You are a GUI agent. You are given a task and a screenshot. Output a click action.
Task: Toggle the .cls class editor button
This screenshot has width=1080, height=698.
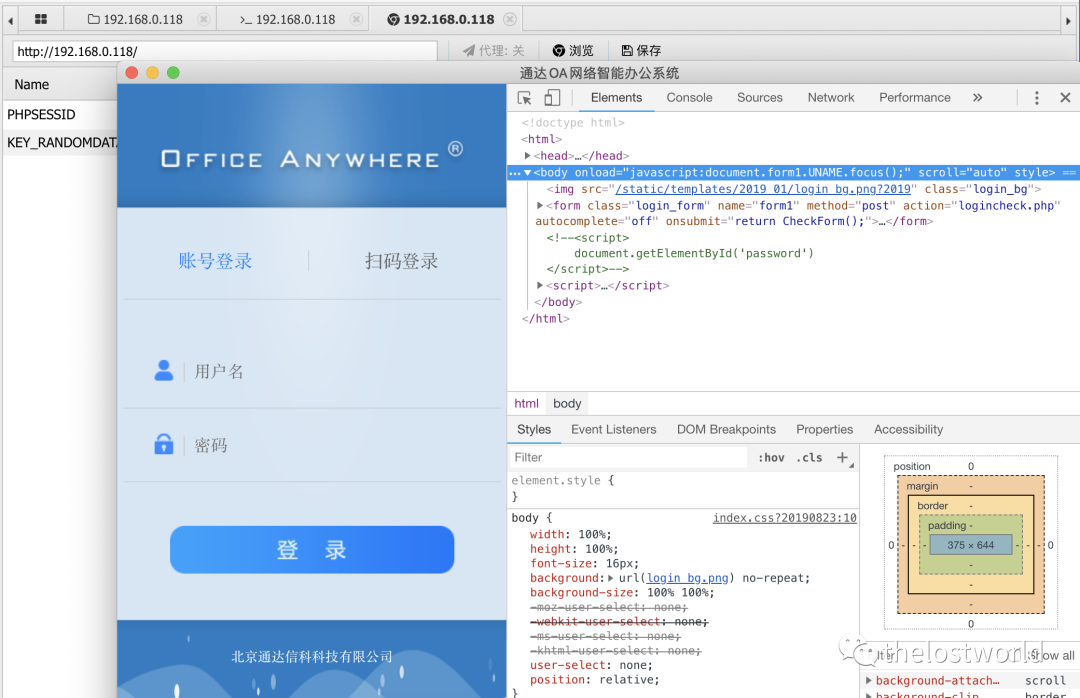809,458
